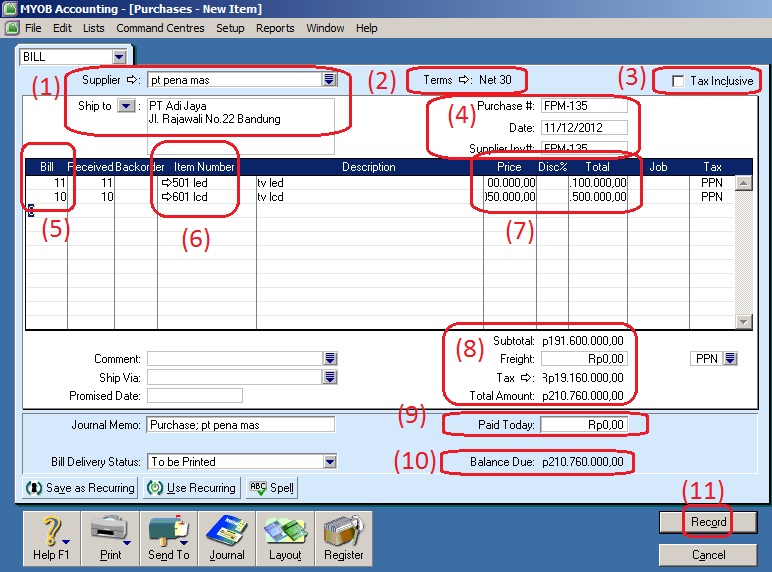Click the Use Recurring button
The image size is (772, 572).
pos(192,488)
